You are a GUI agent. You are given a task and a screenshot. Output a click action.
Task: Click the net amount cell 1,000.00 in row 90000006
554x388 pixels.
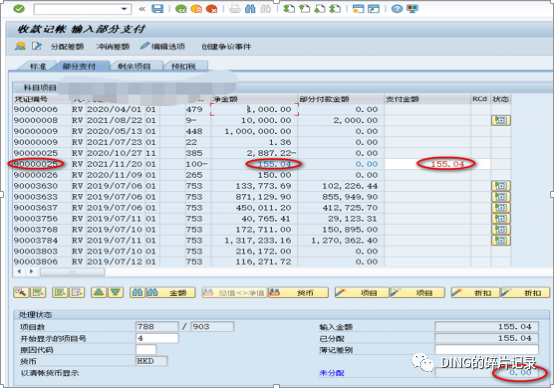coord(254,110)
